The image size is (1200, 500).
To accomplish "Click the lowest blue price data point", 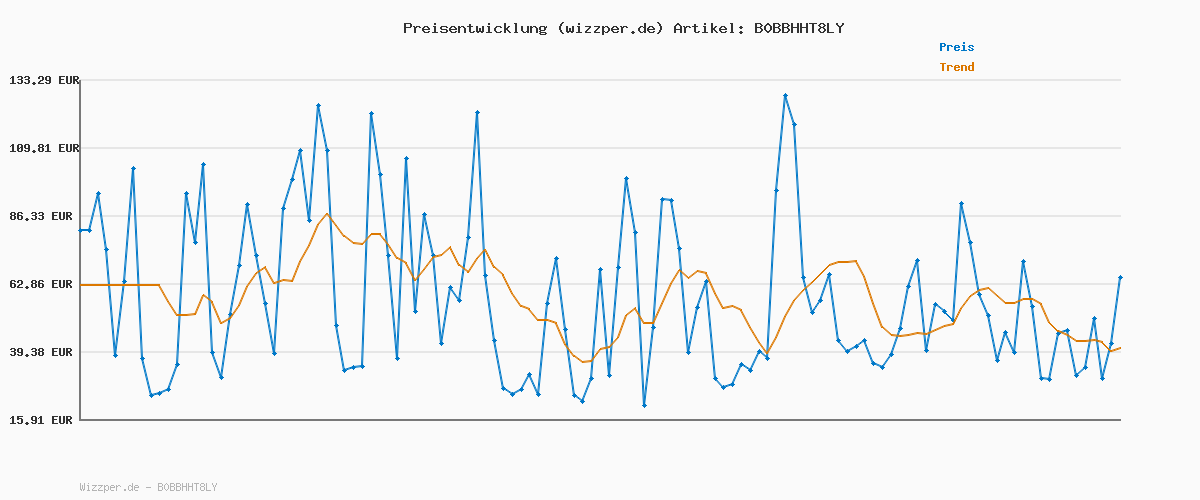I will pyautogui.click(x=644, y=405).
